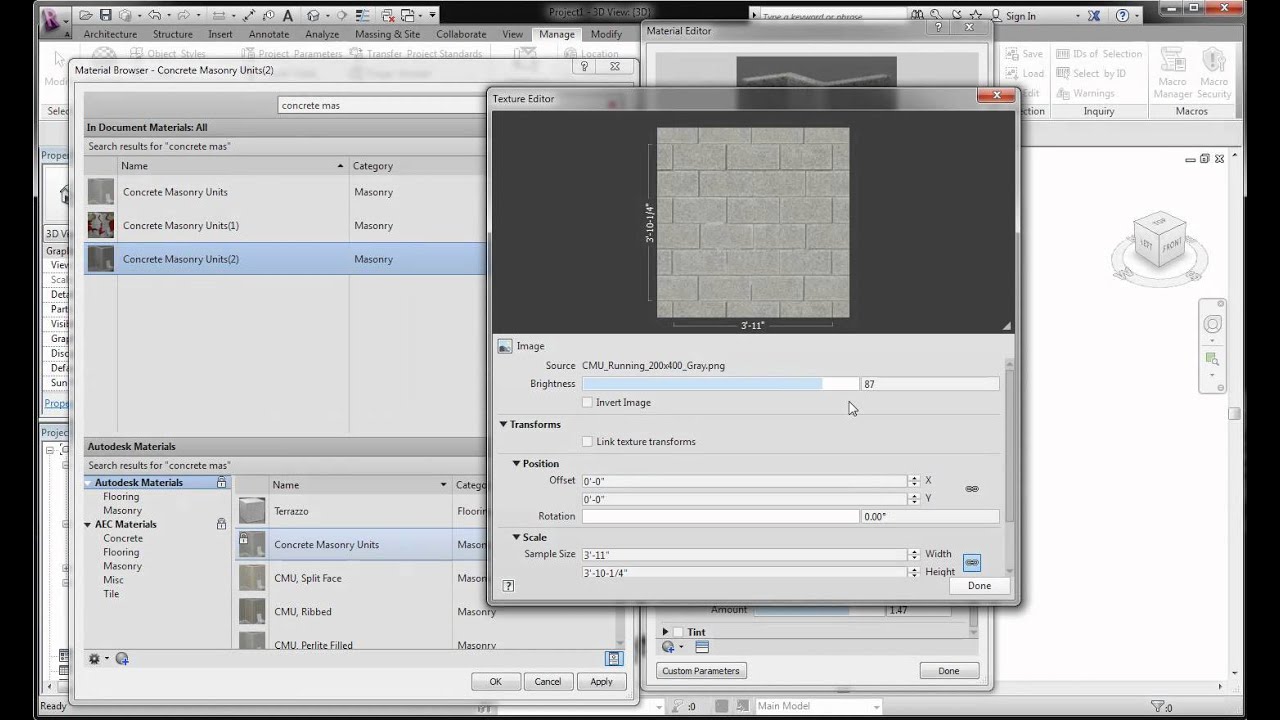This screenshot has height=720, width=1280.
Task: Click the lock aspect ratio icon beside Sample Size
Action: click(972, 563)
